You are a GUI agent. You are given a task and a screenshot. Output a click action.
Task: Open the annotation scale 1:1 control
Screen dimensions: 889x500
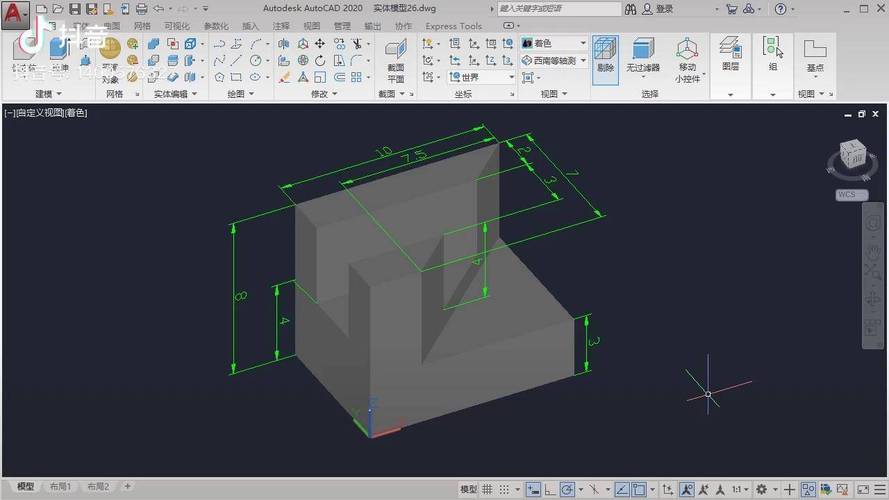(739, 489)
